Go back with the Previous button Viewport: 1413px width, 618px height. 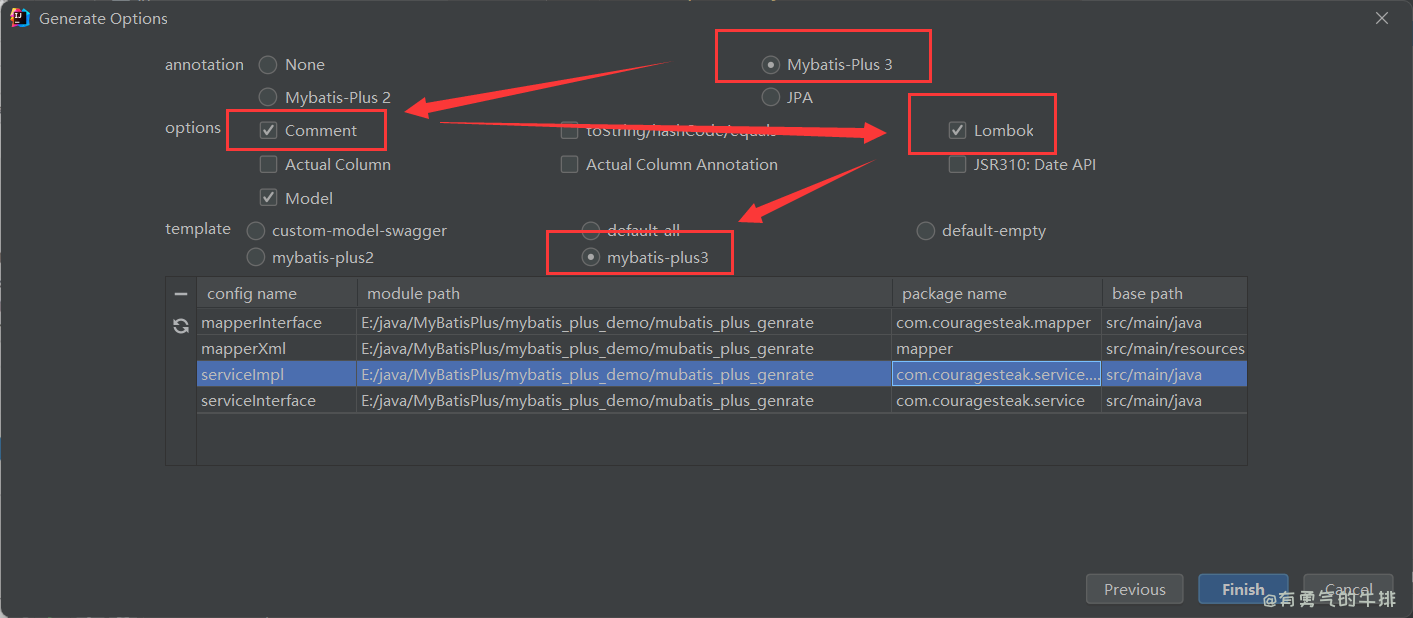(x=1134, y=589)
